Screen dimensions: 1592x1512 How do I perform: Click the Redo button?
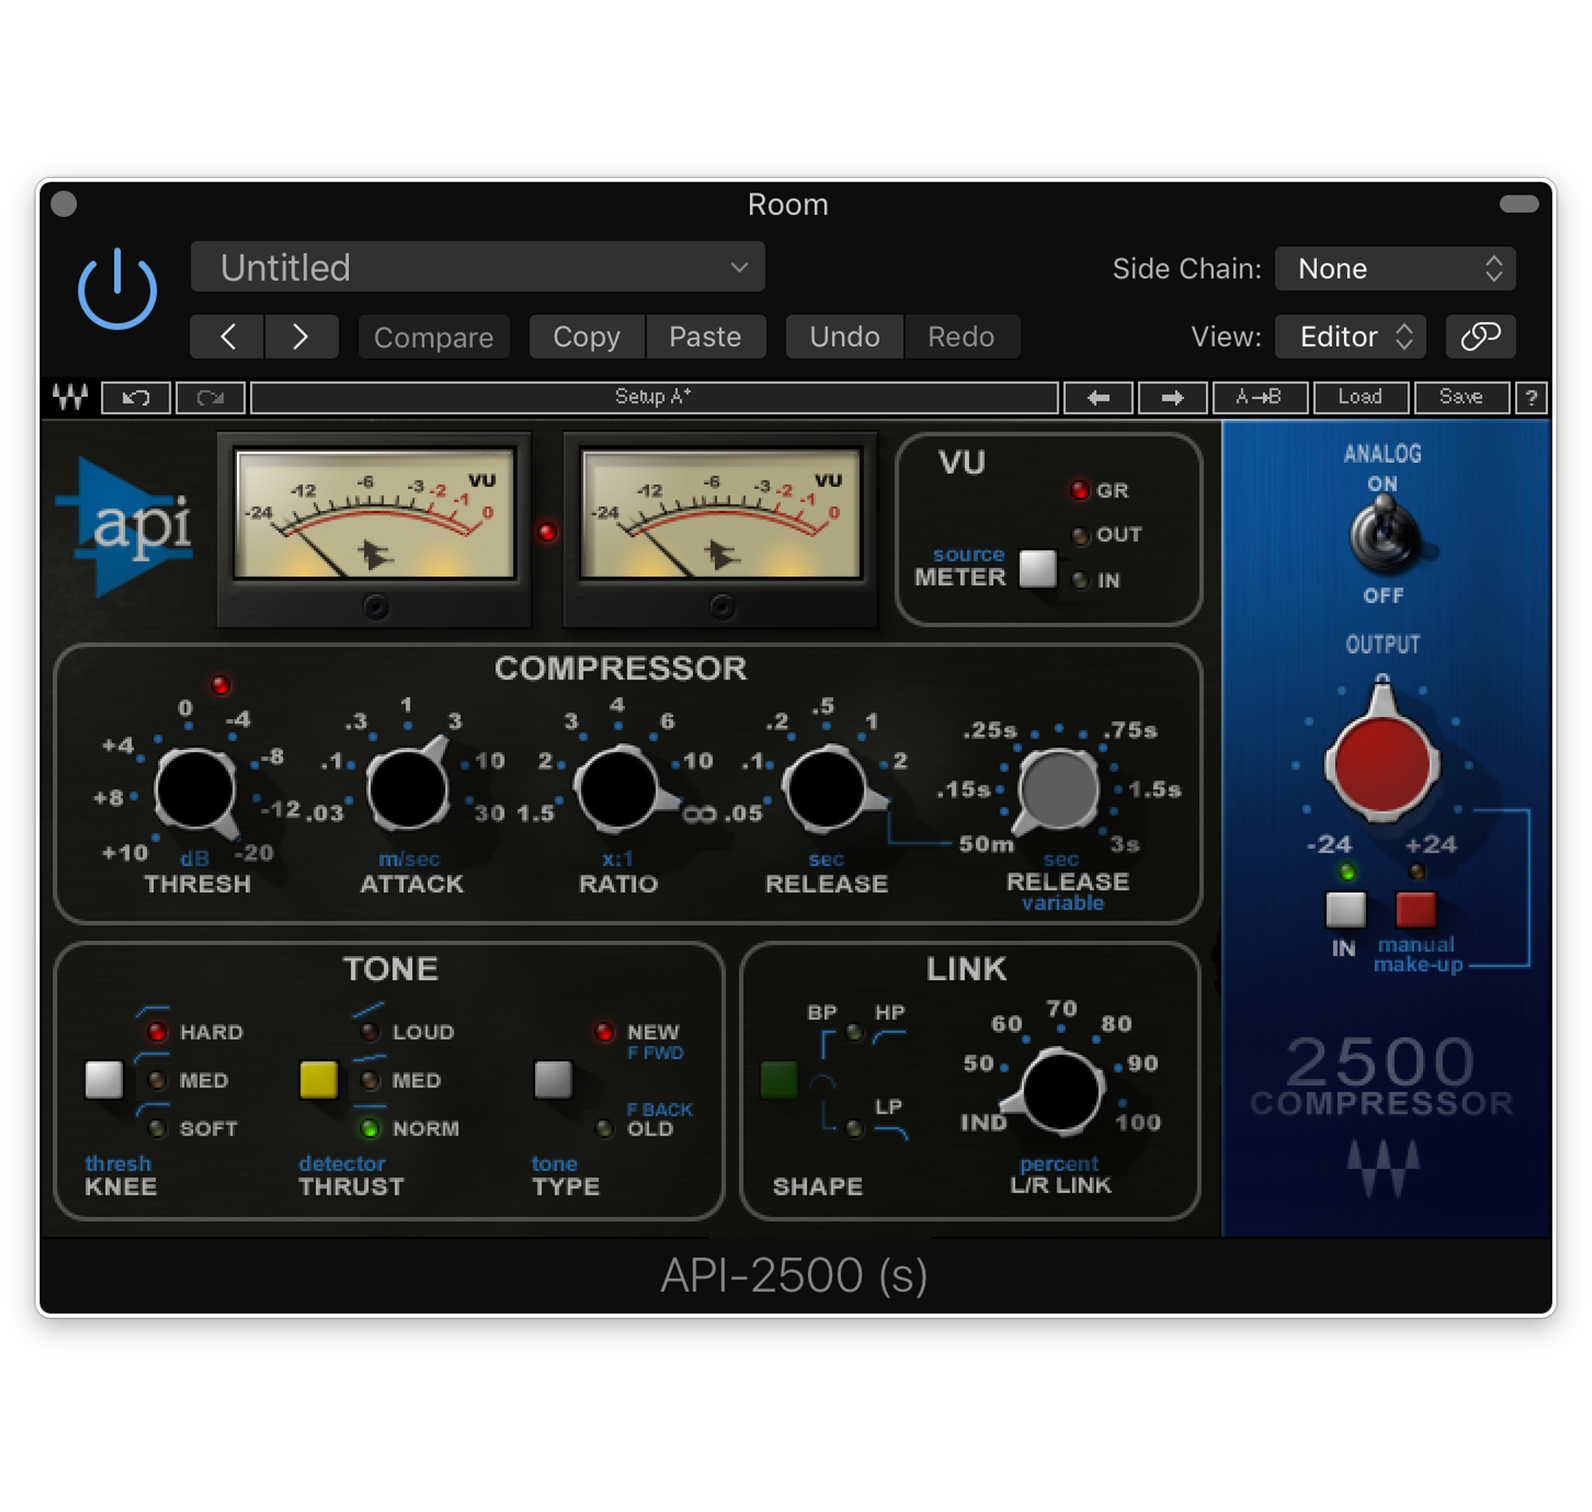pos(962,336)
